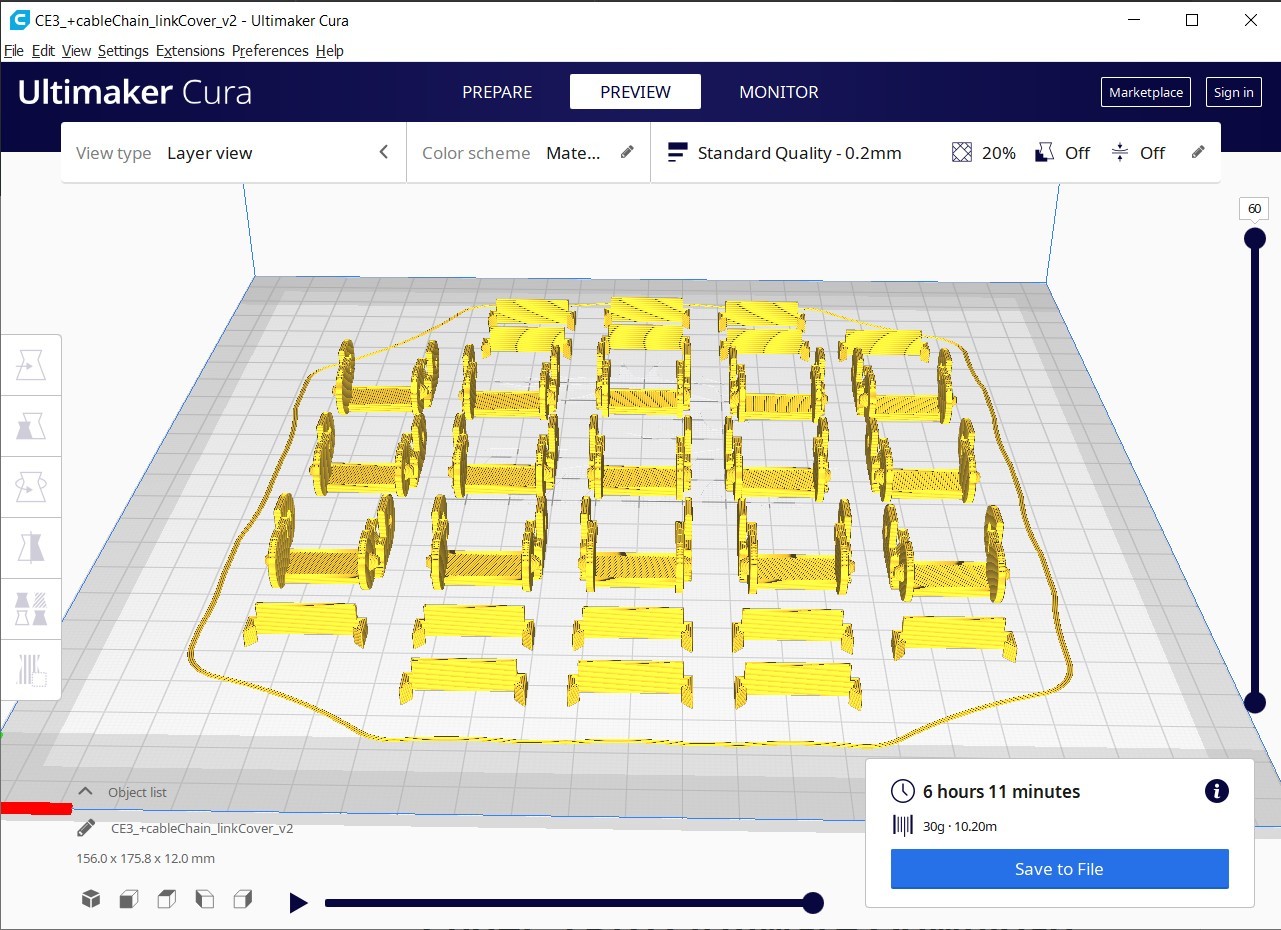
Task: Switch to 3D perspective view cube icon
Action: click(x=91, y=899)
